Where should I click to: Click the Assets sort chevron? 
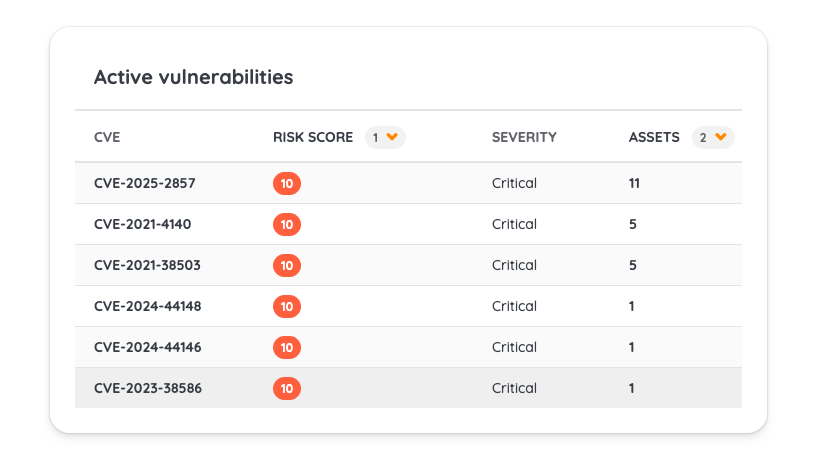pyautogui.click(x=720, y=137)
